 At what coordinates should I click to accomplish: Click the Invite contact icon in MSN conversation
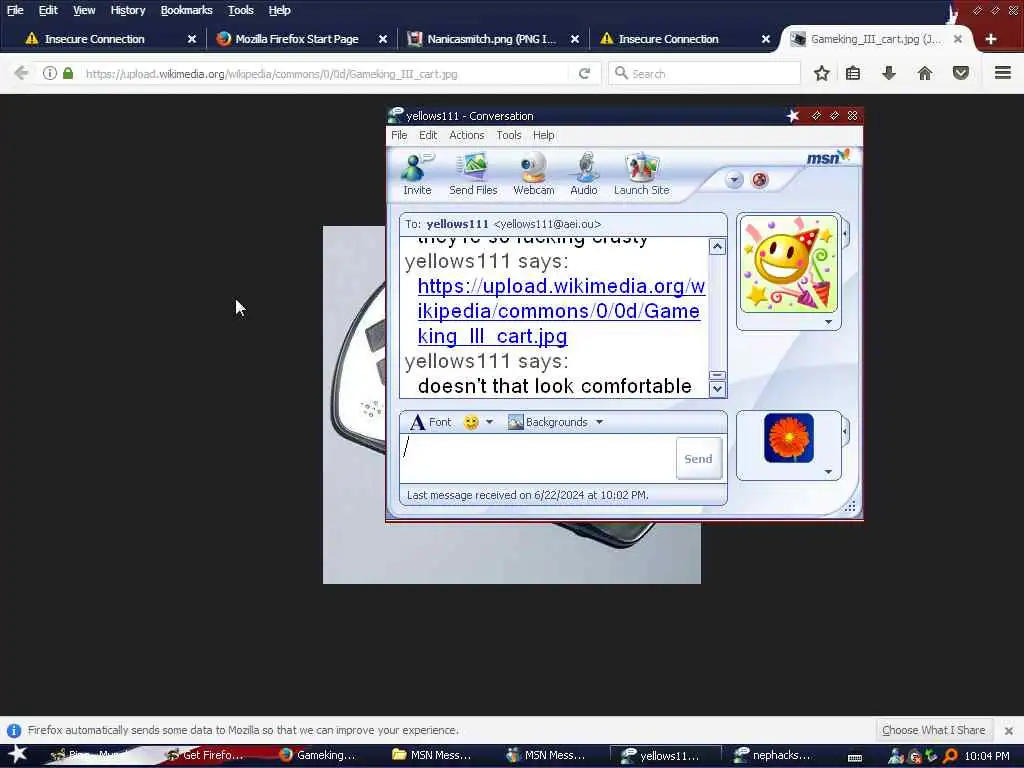pyautogui.click(x=417, y=174)
